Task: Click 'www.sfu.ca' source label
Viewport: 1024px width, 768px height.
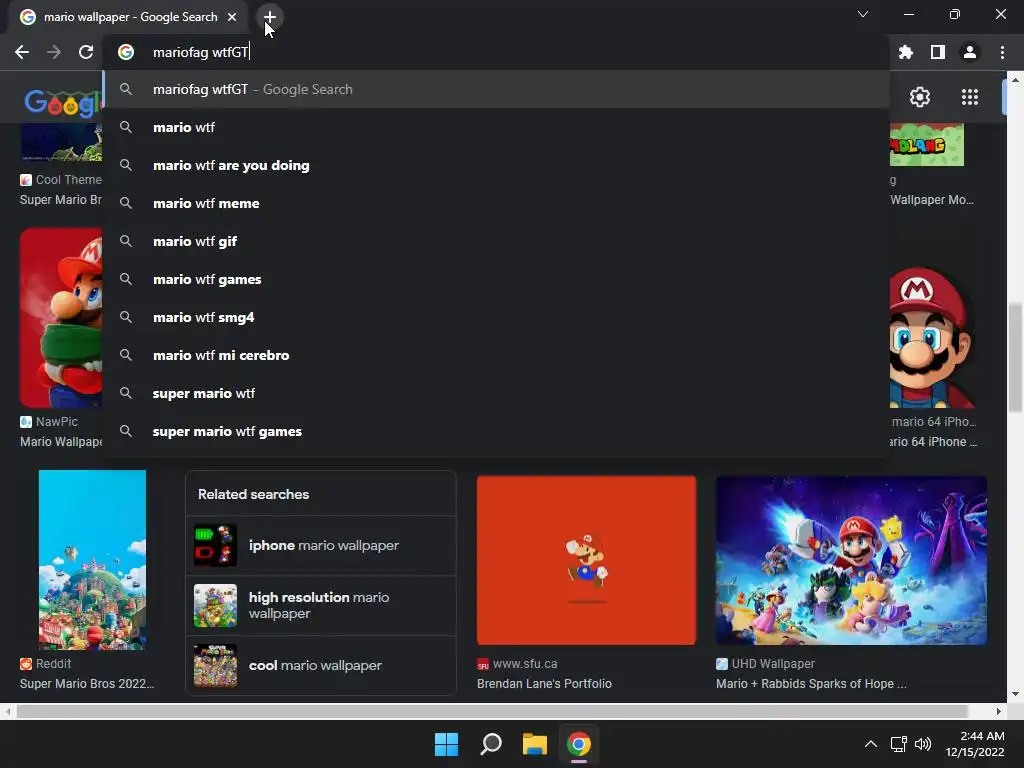Action: point(525,664)
